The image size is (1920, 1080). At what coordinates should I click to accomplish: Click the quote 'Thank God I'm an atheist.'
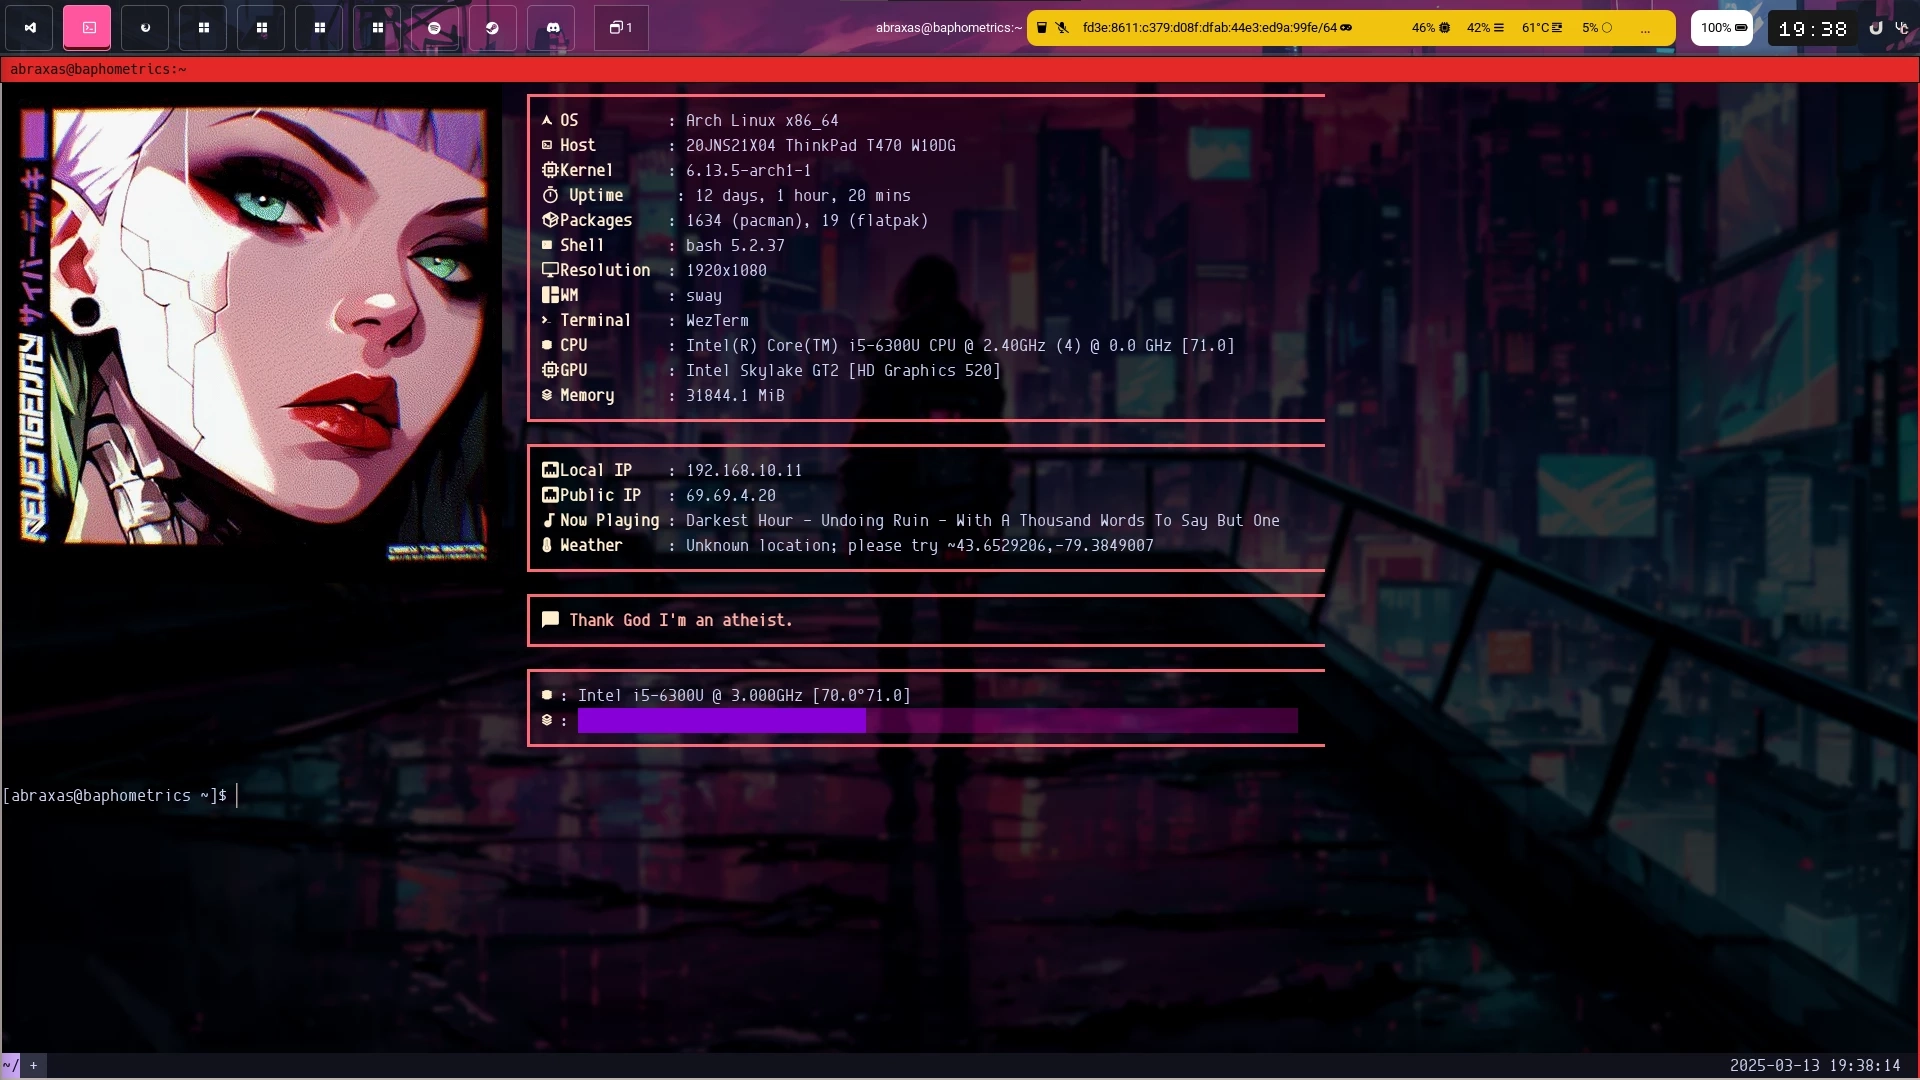680,621
